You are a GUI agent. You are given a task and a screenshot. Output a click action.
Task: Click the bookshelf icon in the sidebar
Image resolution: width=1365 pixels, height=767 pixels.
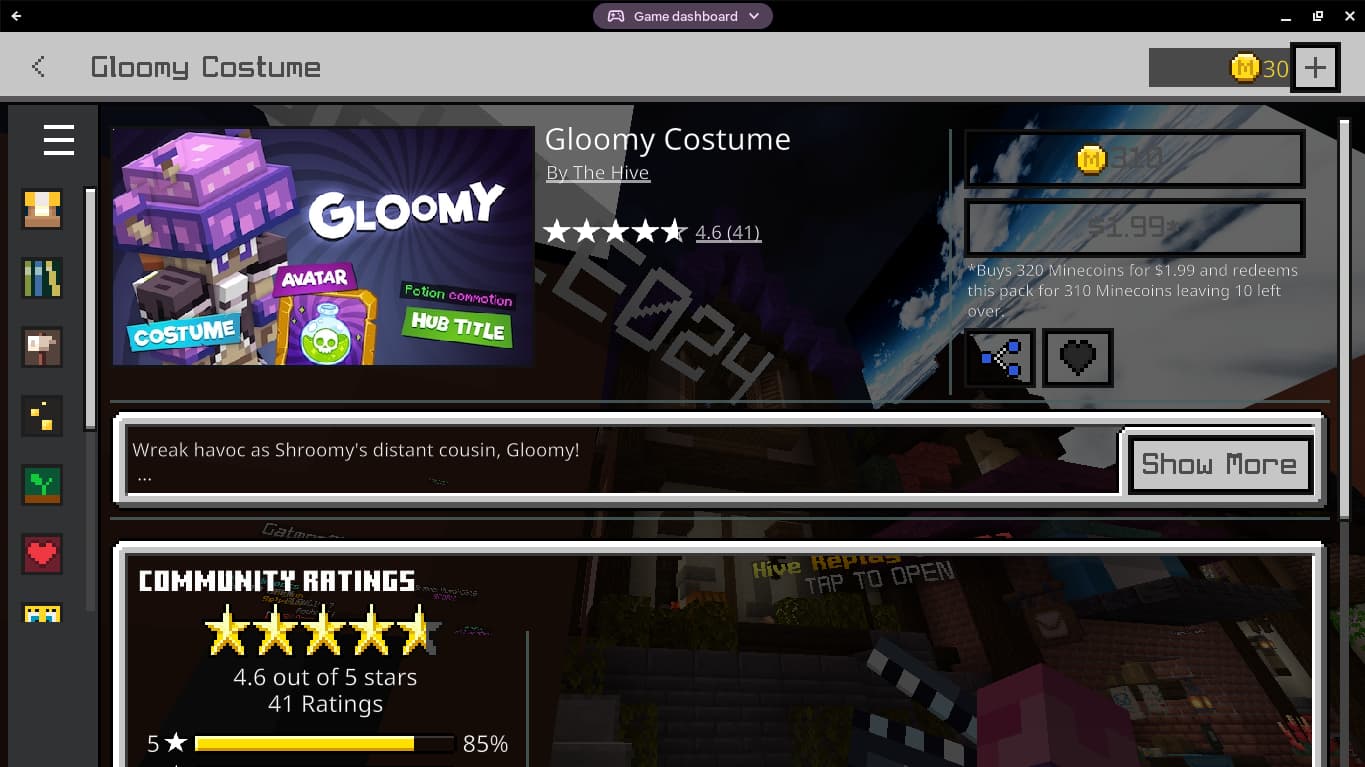(42, 278)
